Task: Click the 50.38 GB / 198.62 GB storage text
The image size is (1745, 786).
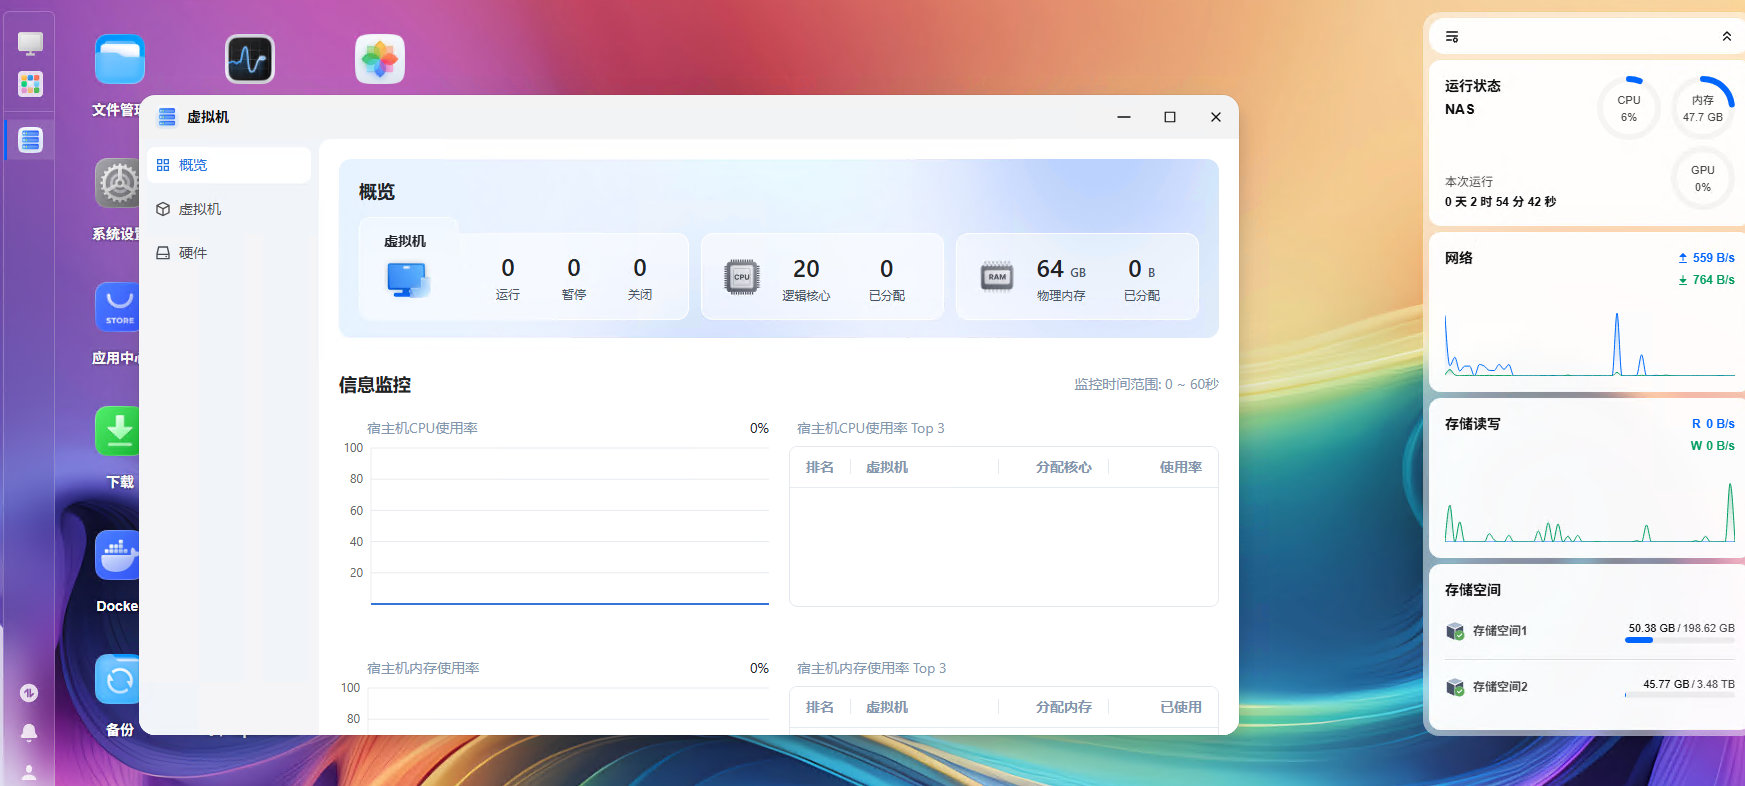Action: 1682,628
